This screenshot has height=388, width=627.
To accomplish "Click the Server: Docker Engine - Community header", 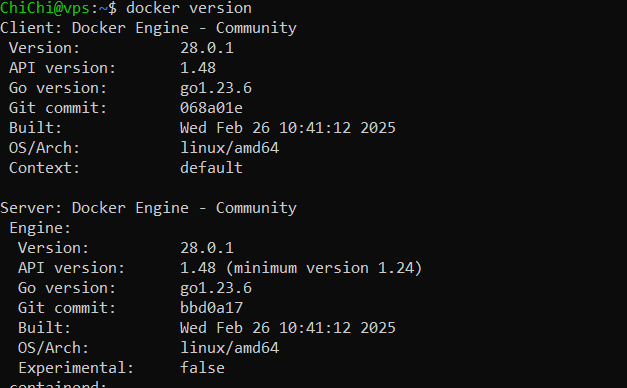I will coord(148,208).
